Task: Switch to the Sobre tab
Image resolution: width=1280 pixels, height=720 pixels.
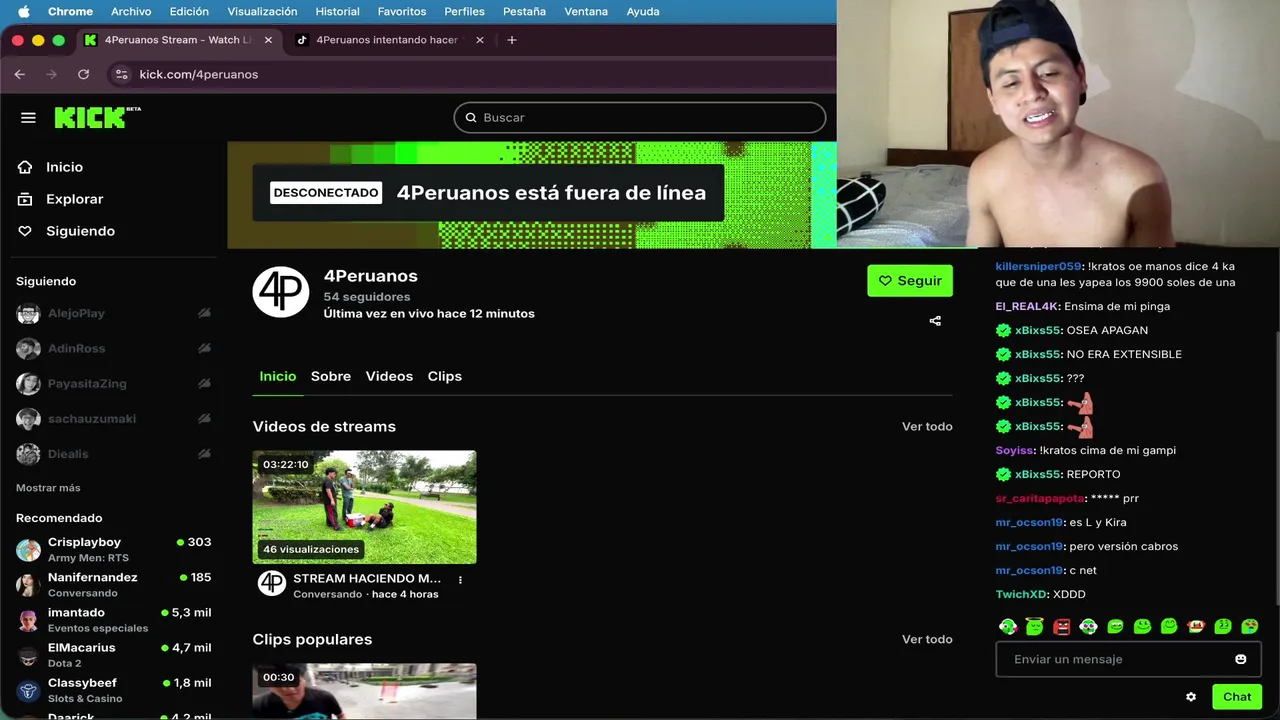Action: [331, 376]
